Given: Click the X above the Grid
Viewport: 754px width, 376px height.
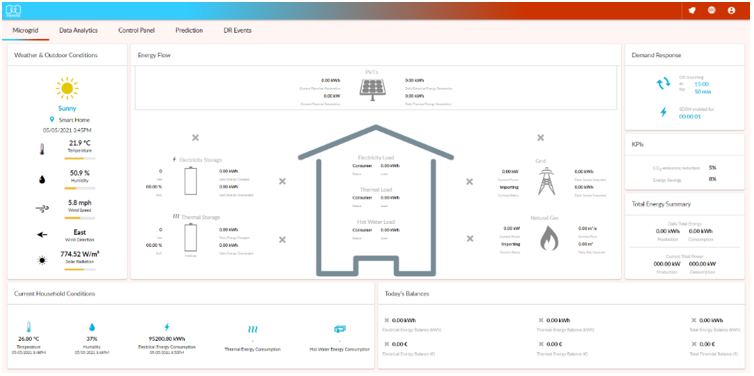Looking at the screenshot, I should pyautogui.click(x=540, y=138).
